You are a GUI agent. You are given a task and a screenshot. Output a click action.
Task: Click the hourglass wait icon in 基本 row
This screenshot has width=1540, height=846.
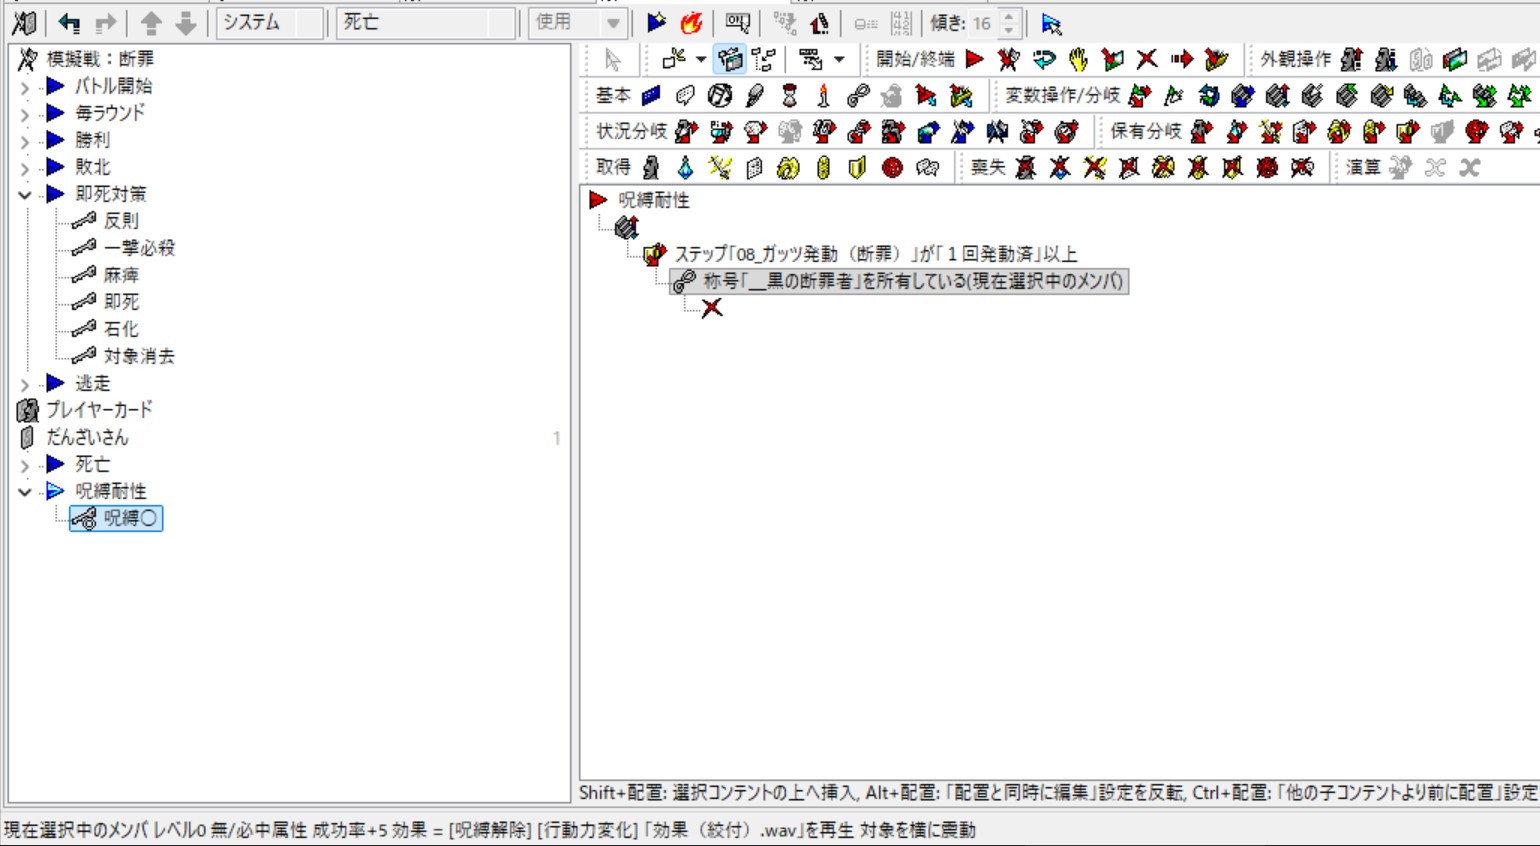coord(789,95)
